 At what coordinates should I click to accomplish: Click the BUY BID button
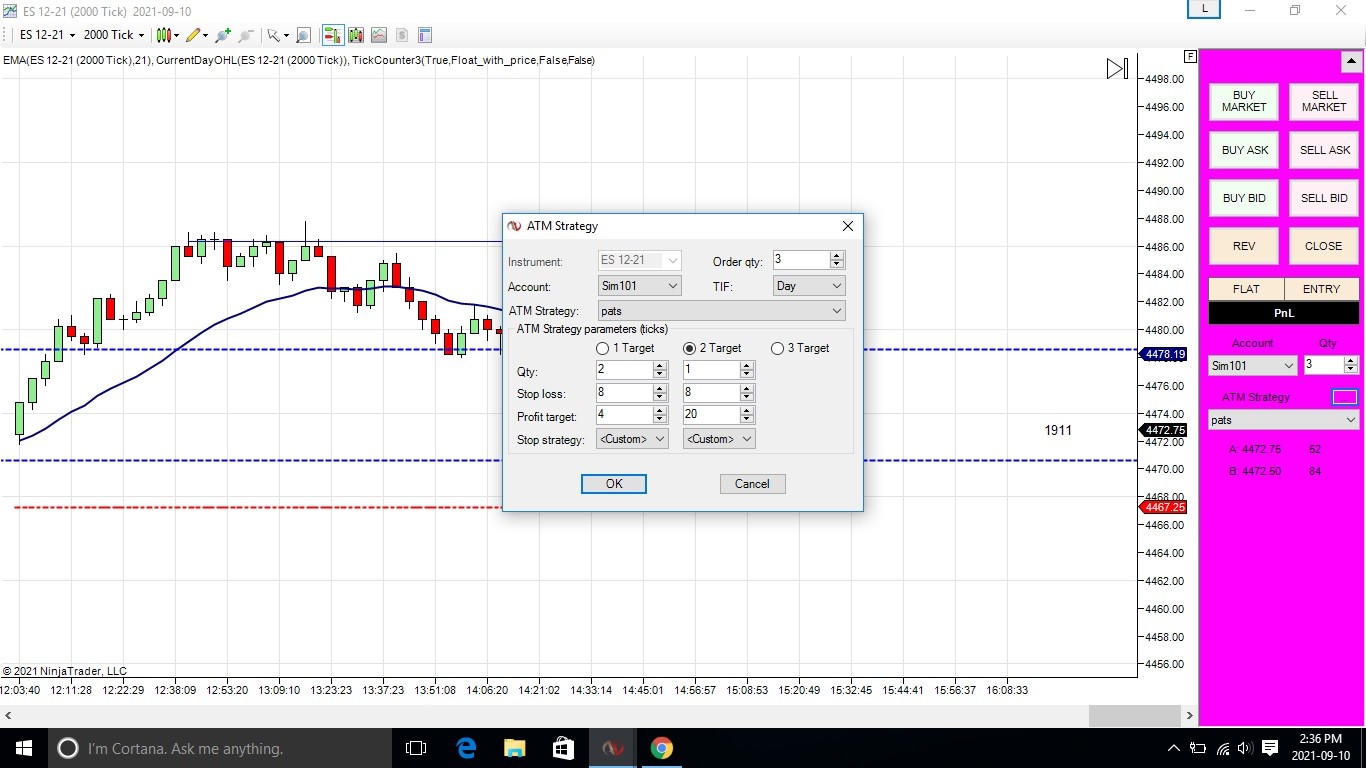[1244, 198]
